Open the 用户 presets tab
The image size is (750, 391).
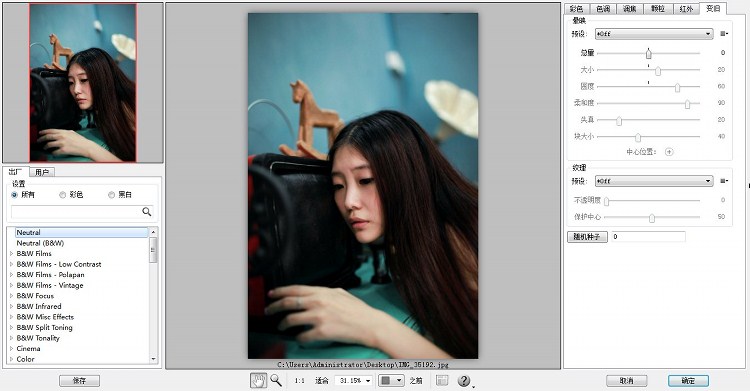(42, 172)
